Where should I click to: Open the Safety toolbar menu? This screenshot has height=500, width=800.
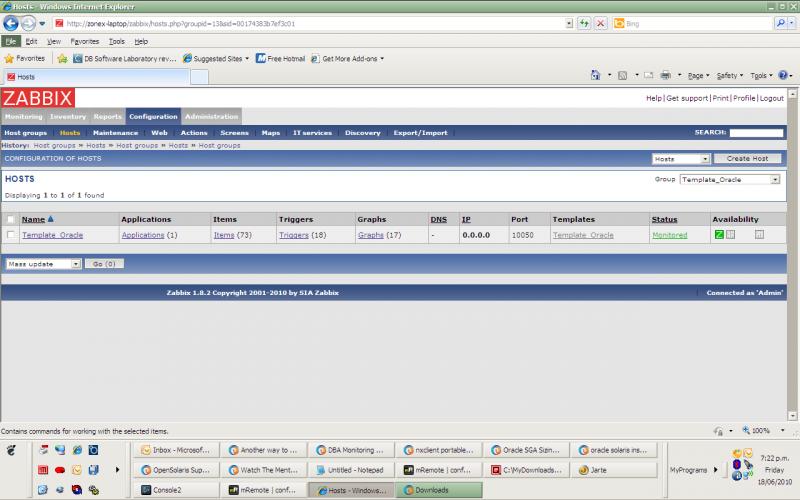pos(730,76)
